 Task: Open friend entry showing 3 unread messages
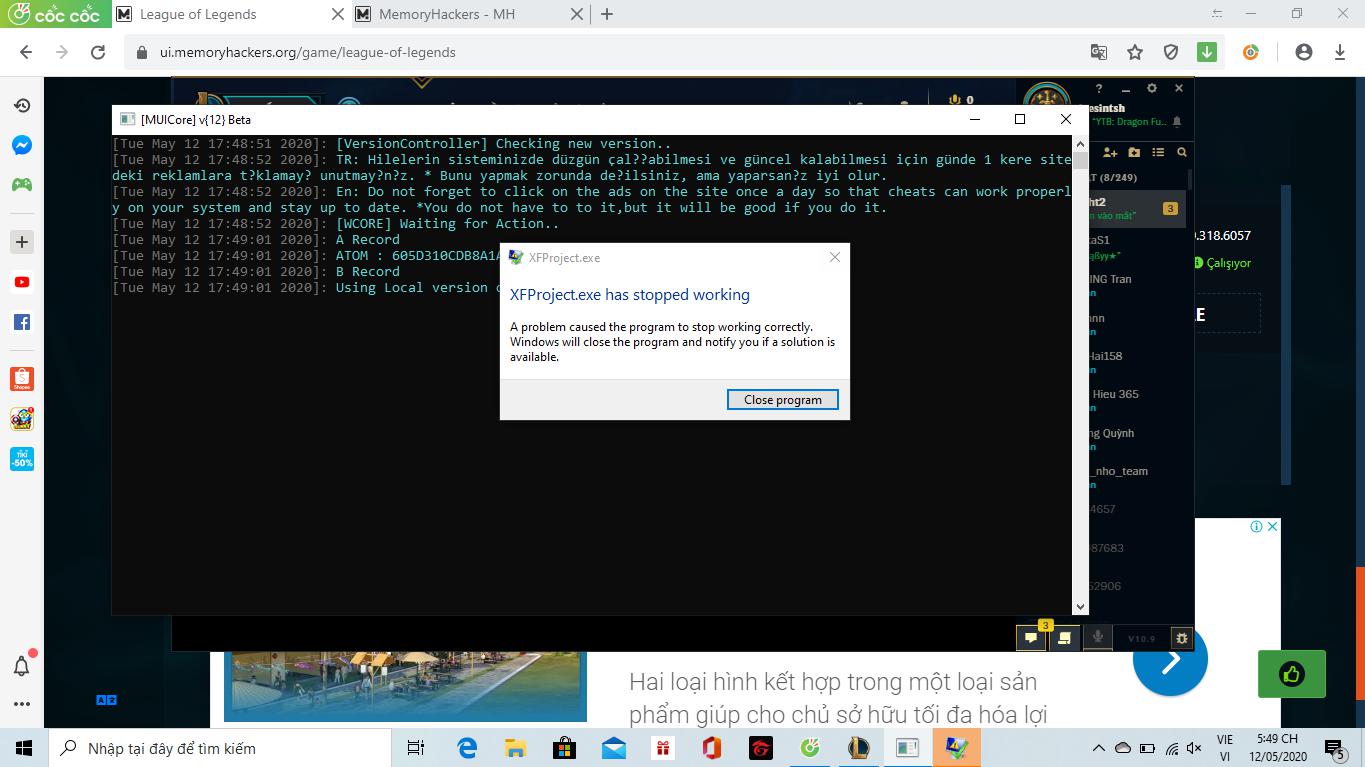1136,208
